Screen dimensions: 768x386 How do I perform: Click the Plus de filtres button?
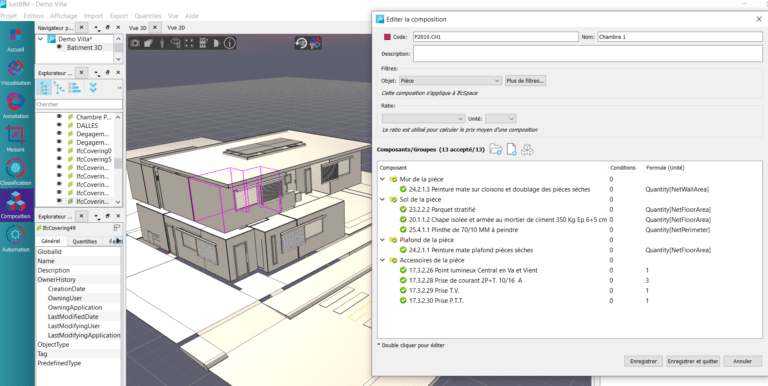point(526,80)
